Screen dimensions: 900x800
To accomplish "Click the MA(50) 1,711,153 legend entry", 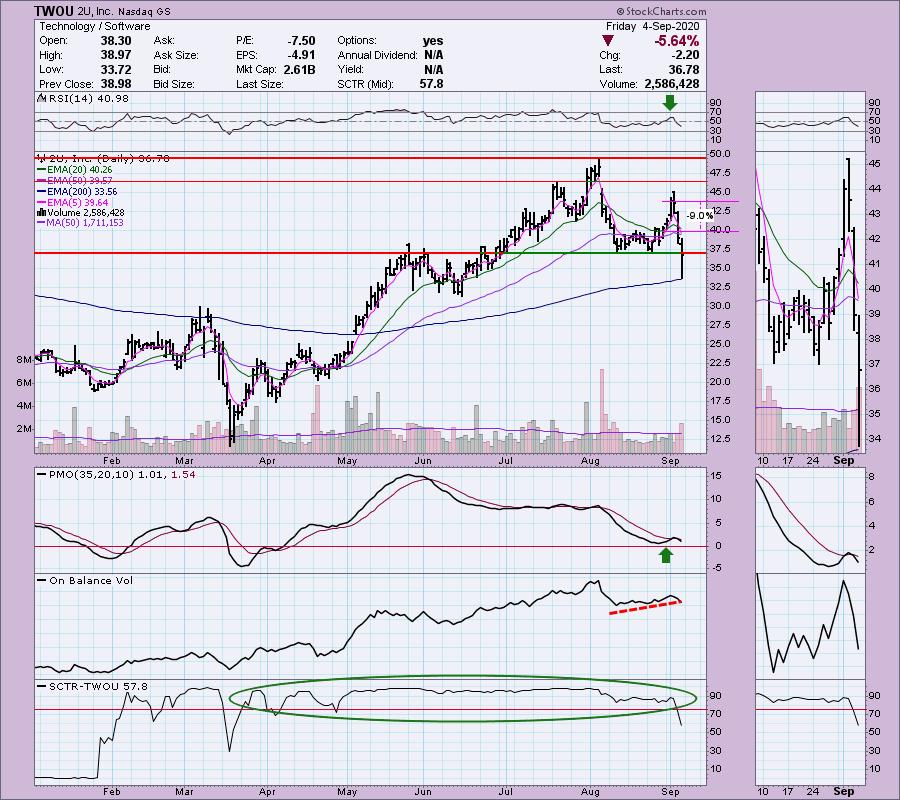I will (86, 223).
